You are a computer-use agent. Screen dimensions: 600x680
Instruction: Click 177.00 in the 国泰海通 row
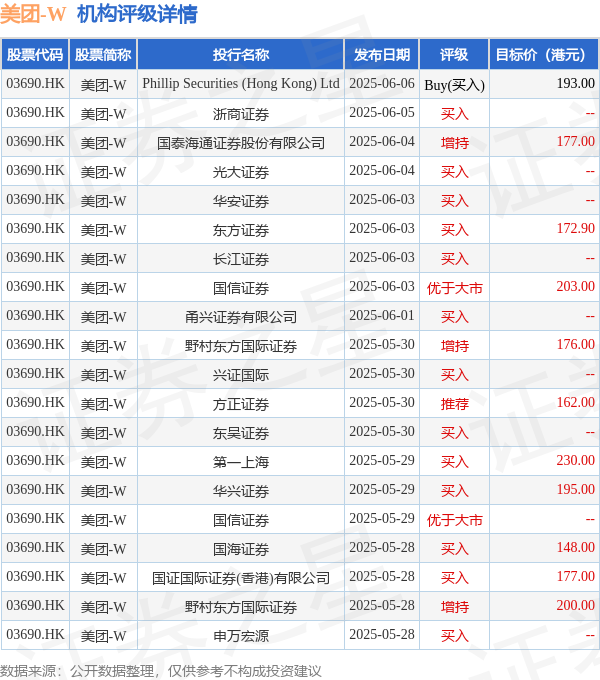tap(575, 141)
